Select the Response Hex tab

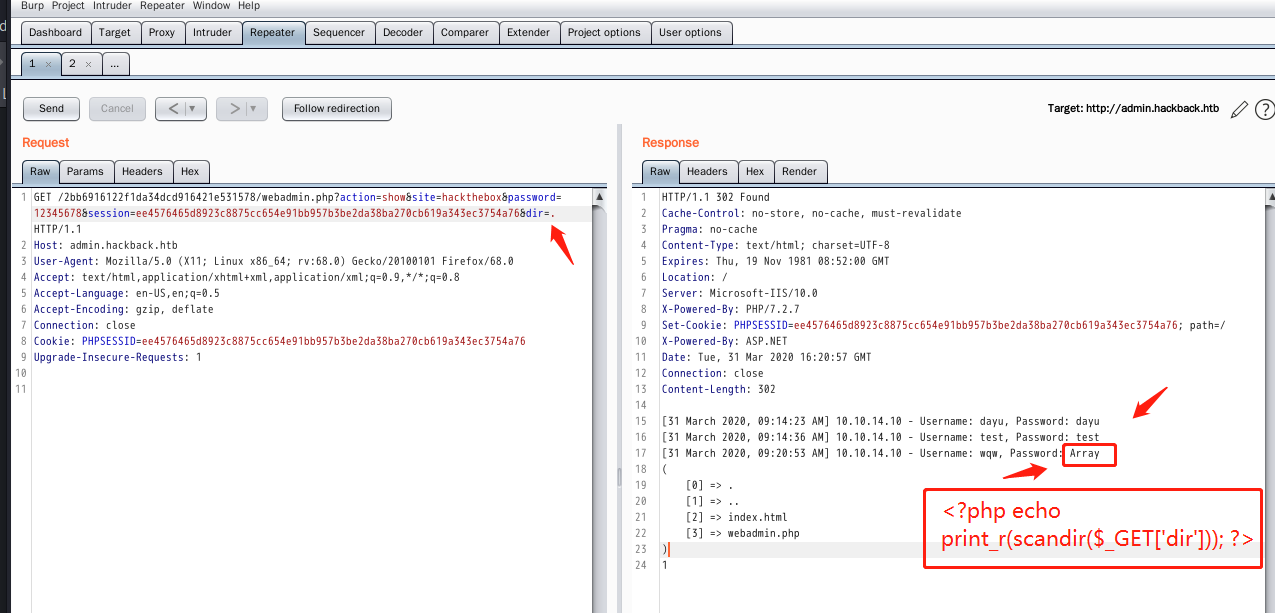(755, 171)
